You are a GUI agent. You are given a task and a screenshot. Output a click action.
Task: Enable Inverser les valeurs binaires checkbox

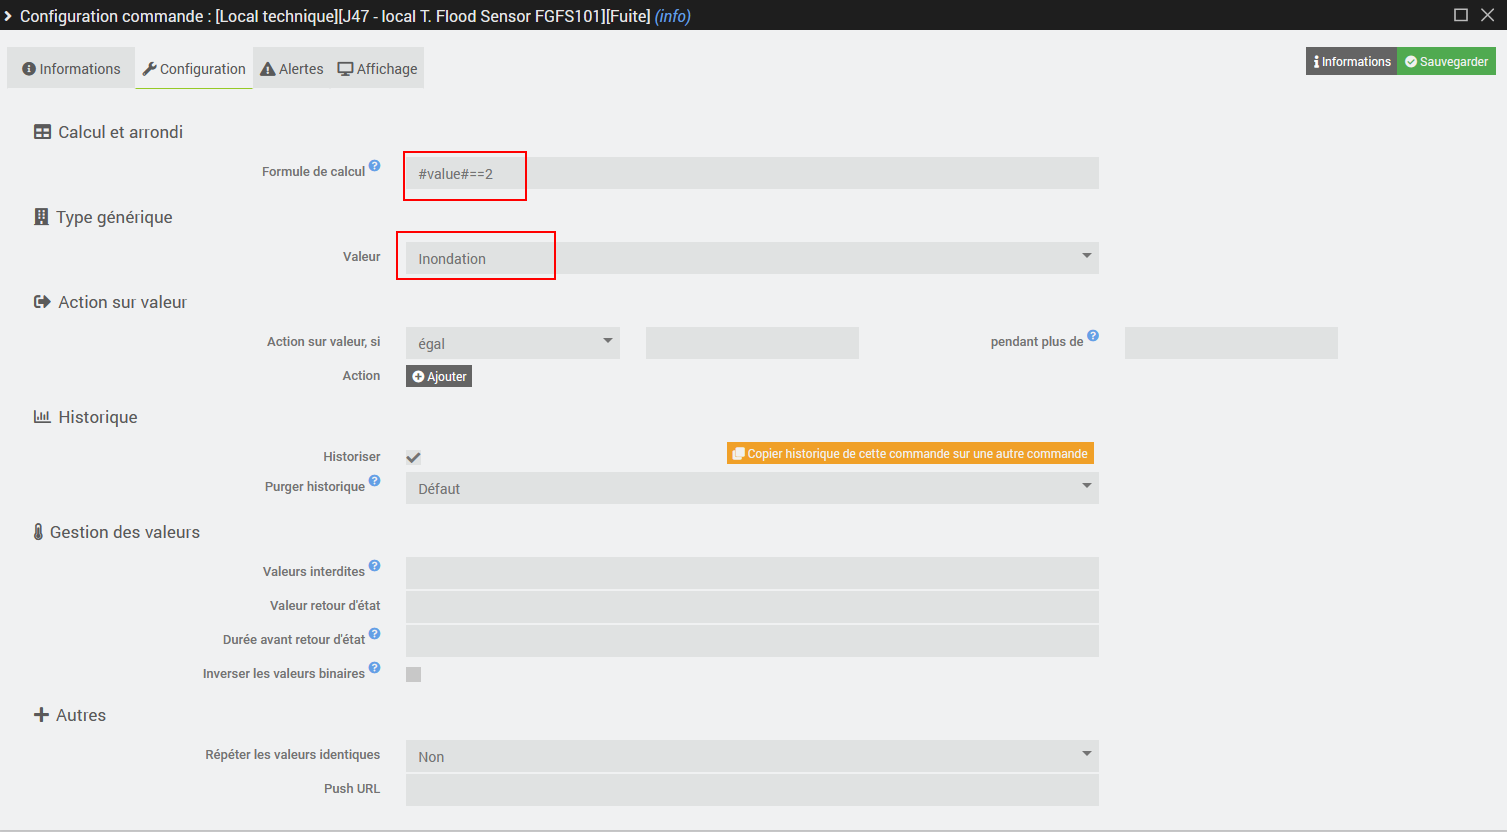[413, 674]
